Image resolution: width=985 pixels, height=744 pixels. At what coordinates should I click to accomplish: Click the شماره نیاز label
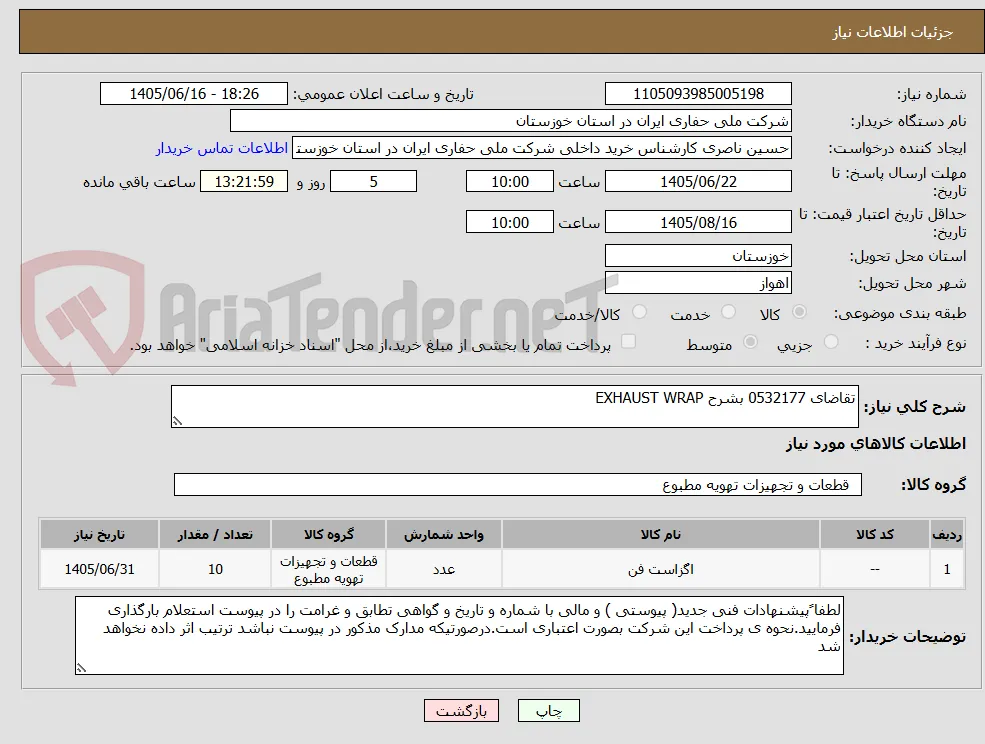click(931, 94)
